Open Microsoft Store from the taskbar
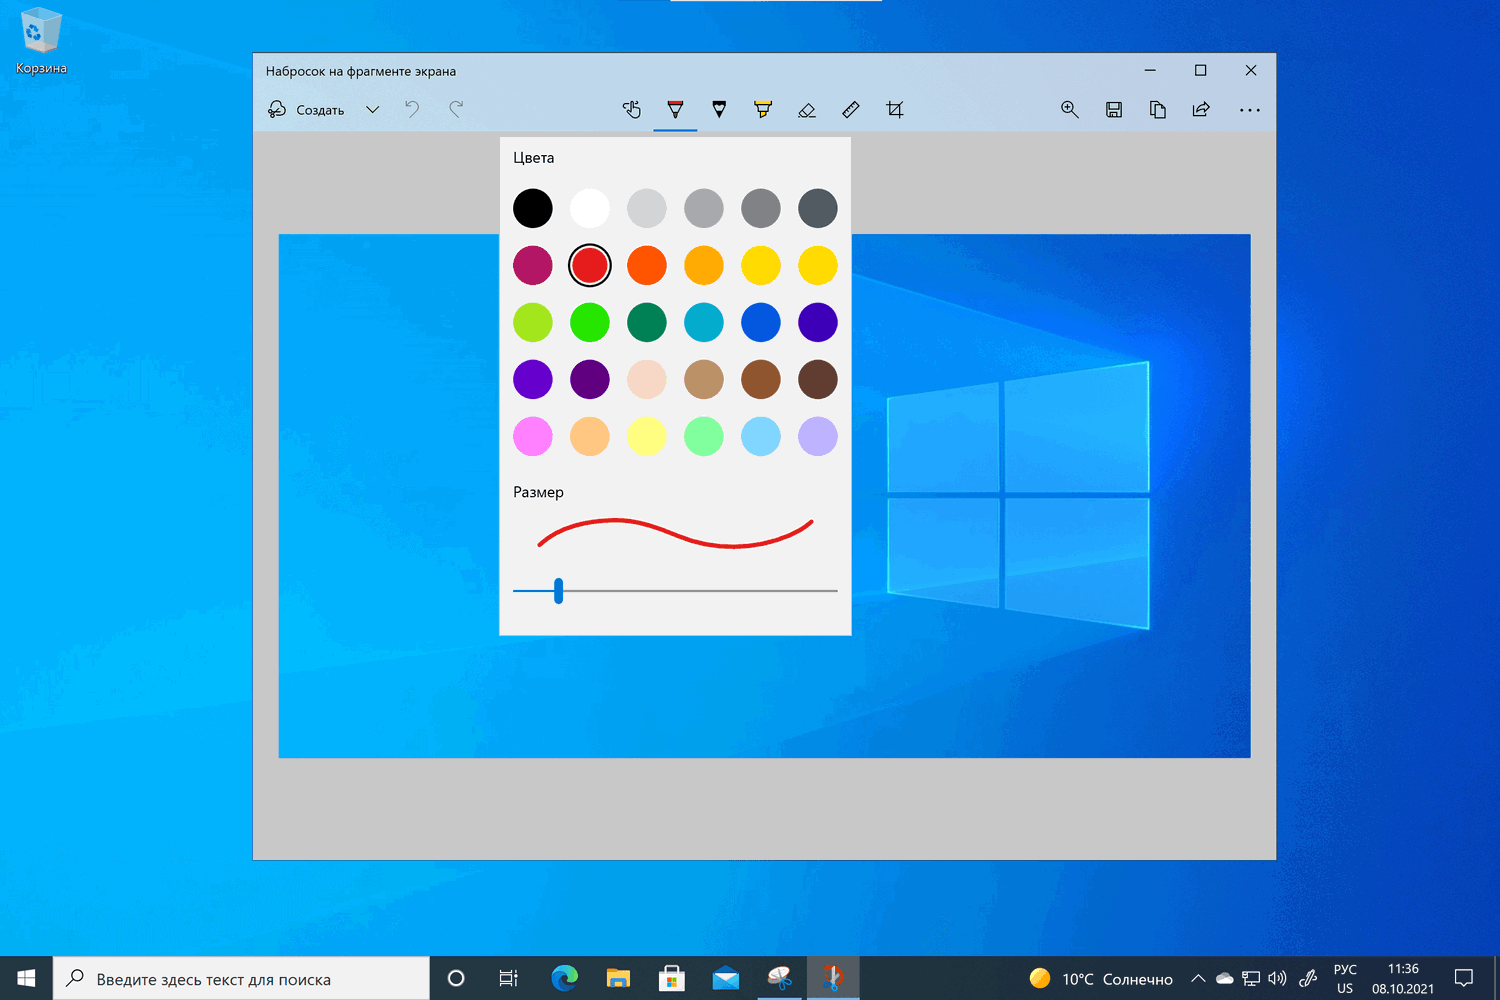The width and height of the screenshot is (1500, 1000). coord(672,978)
